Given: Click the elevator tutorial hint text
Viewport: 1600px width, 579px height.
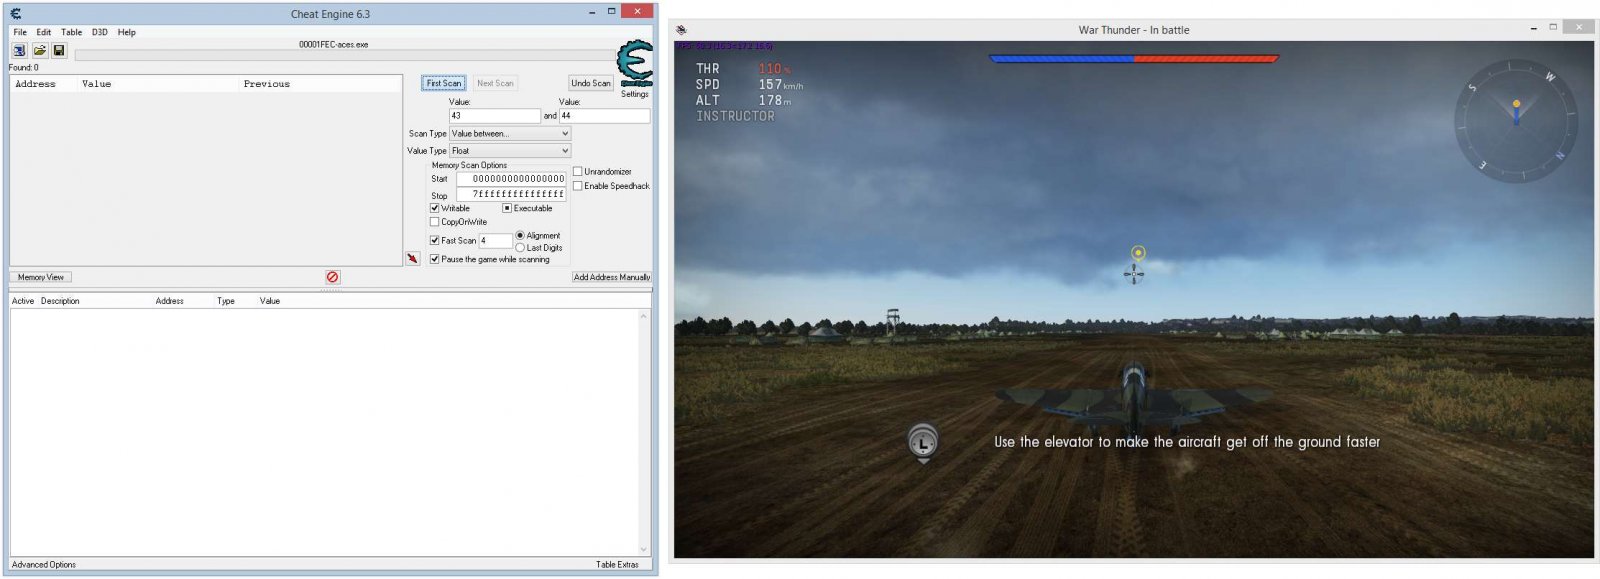Looking at the screenshot, I should (1187, 442).
